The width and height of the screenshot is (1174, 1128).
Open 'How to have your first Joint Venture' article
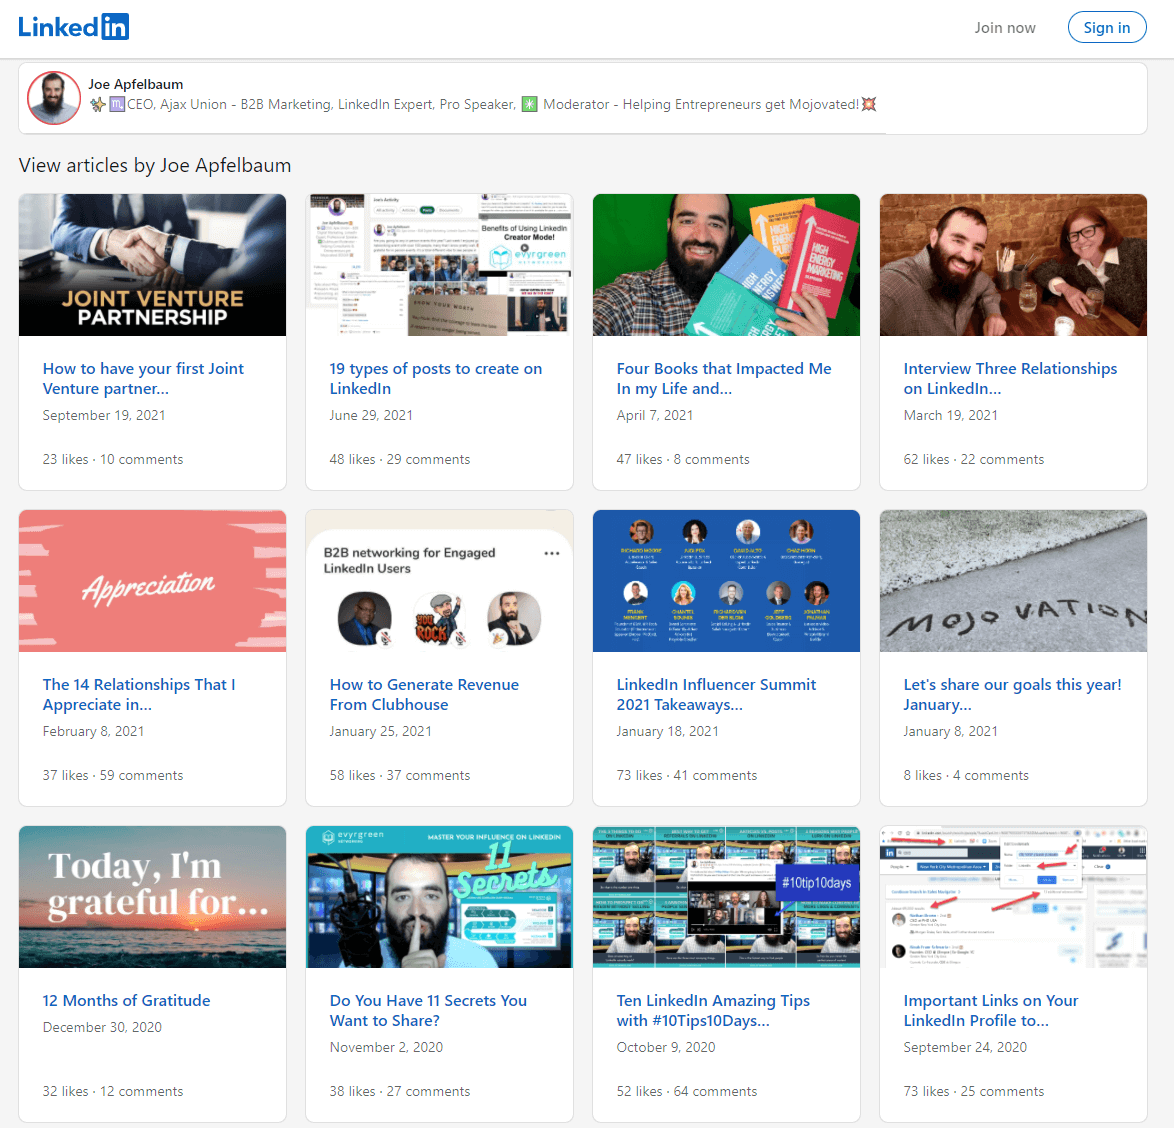(143, 379)
